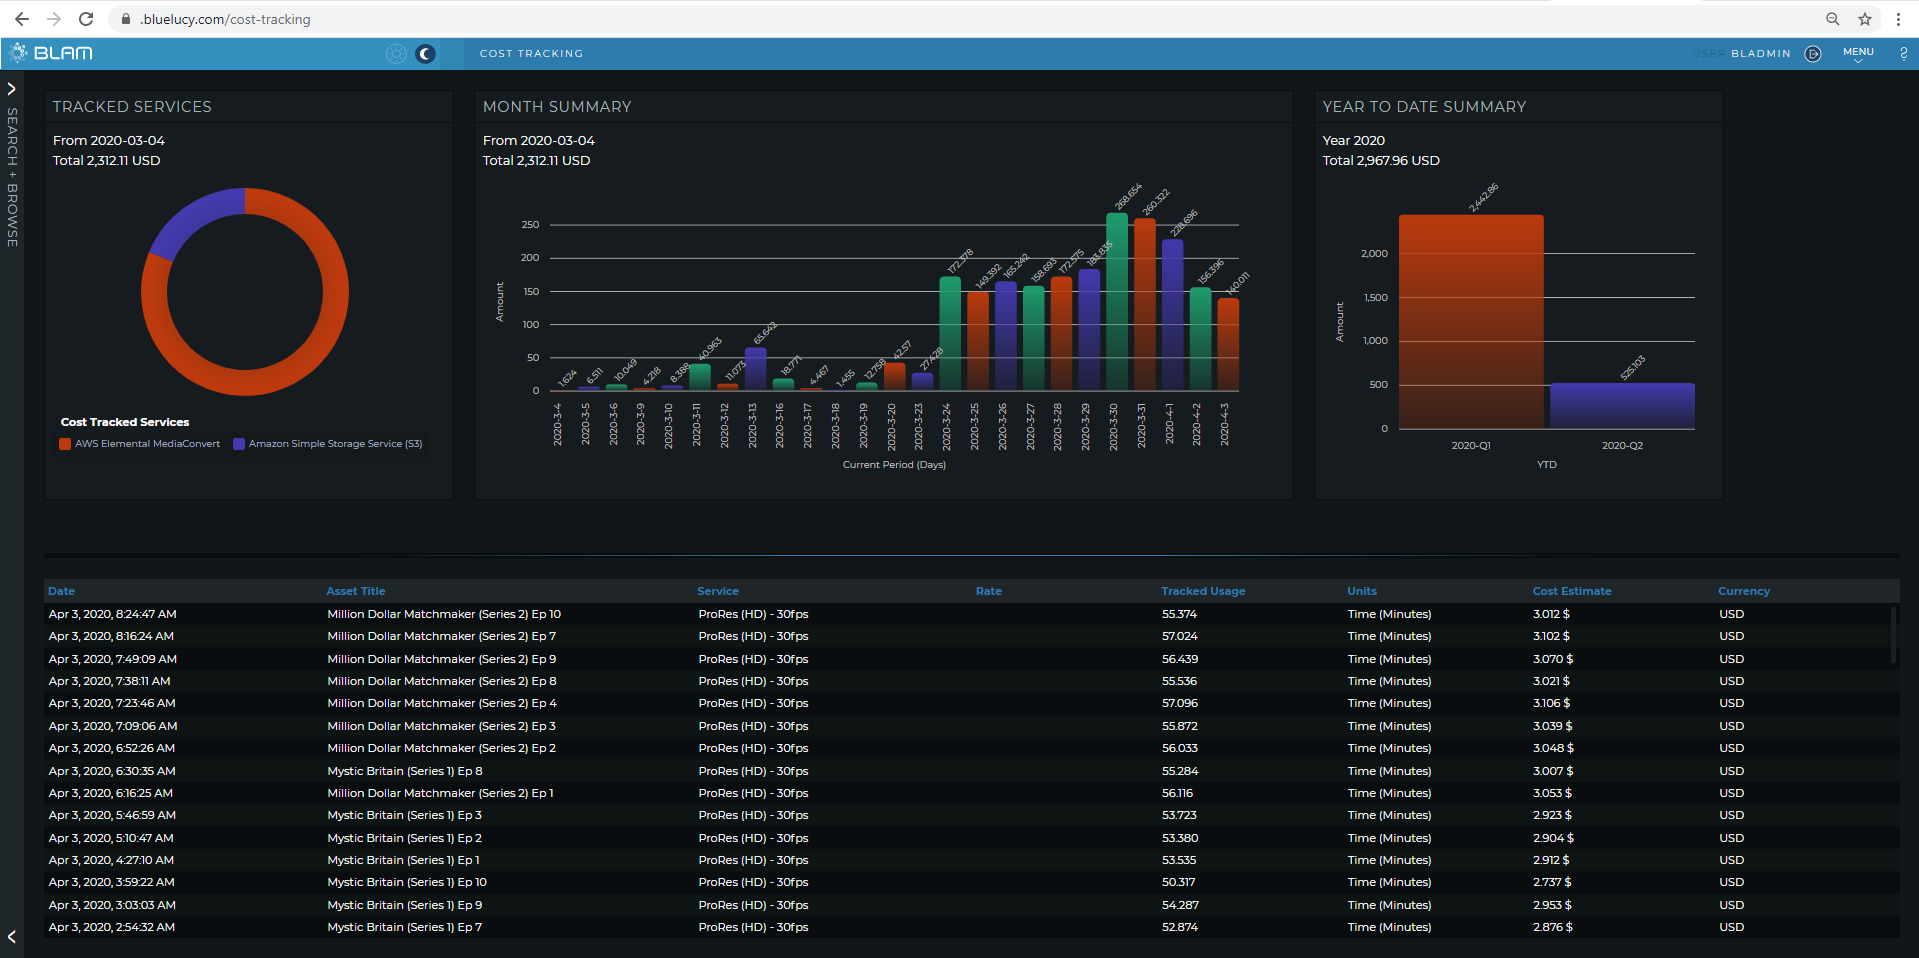Click the bottom-left sidebar collapse chevron
Screen dimensions: 1919x958
[12, 937]
